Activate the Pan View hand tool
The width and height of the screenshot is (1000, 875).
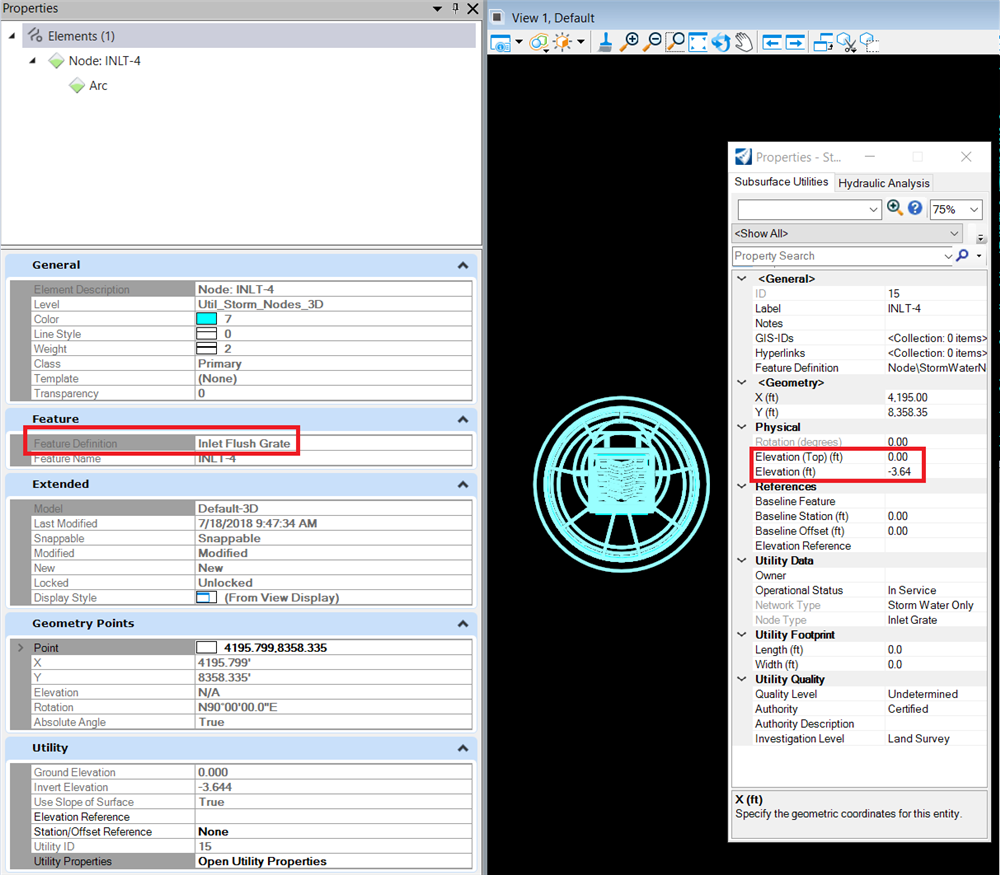coord(743,43)
